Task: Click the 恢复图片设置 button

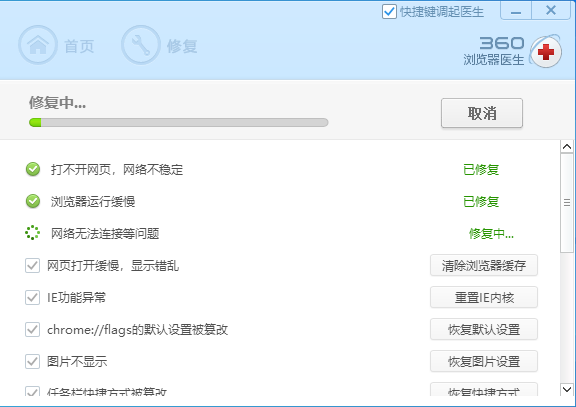Action: [484, 361]
